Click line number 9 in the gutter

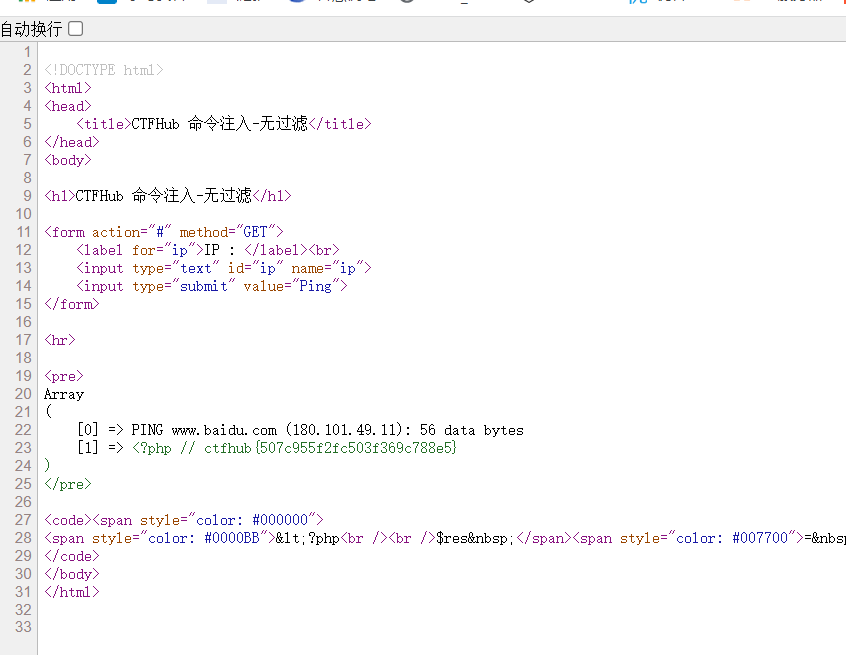pyautogui.click(x=27, y=195)
